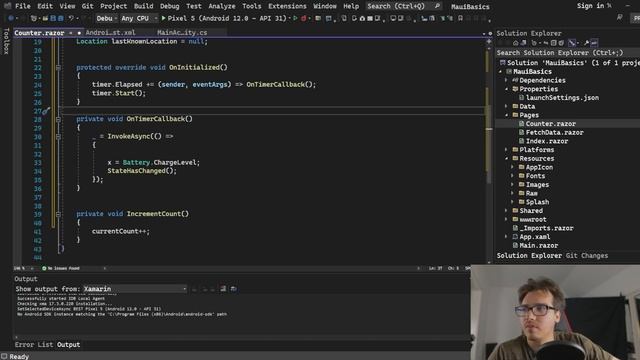The height and width of the screenshot is (360, 640).
Task: Click Sign in link
Action: click(x=590, y=6)
